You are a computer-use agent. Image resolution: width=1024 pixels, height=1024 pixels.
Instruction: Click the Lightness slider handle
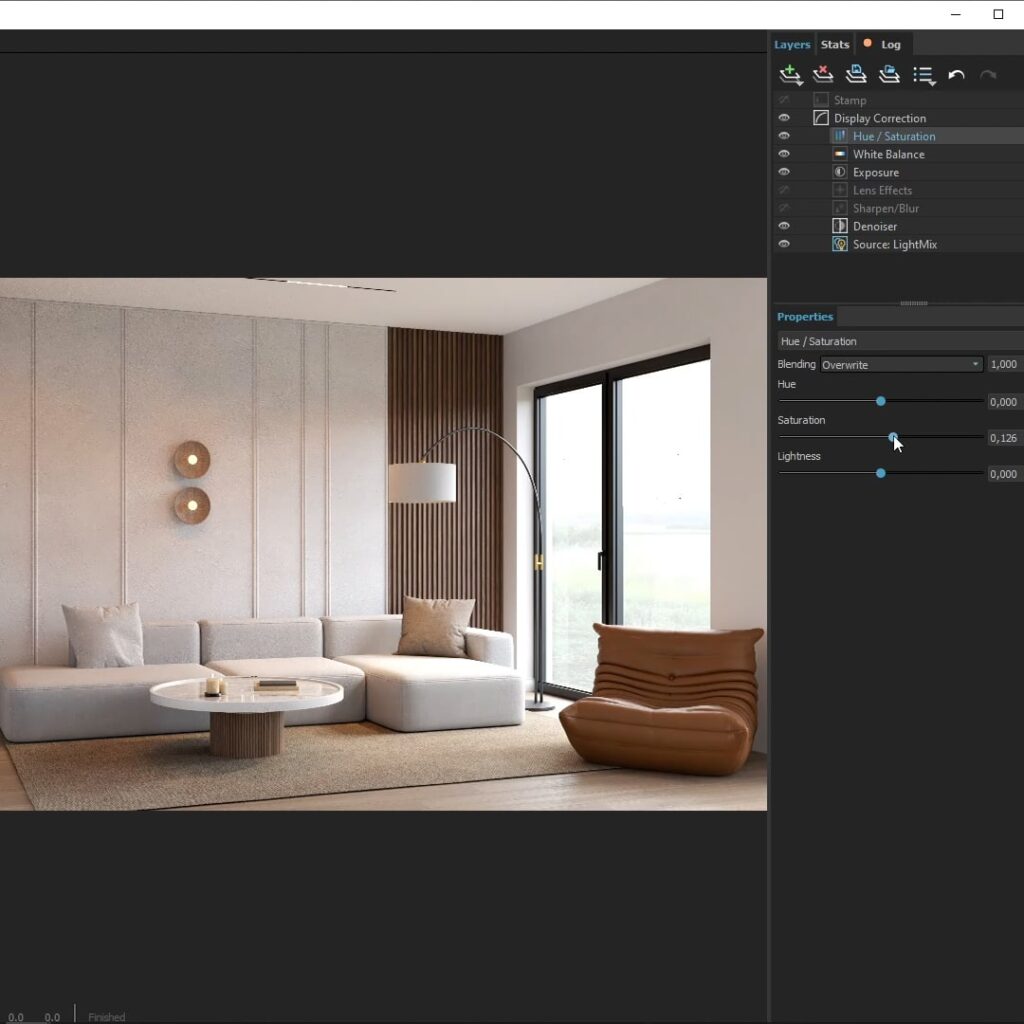click(881, 473)
